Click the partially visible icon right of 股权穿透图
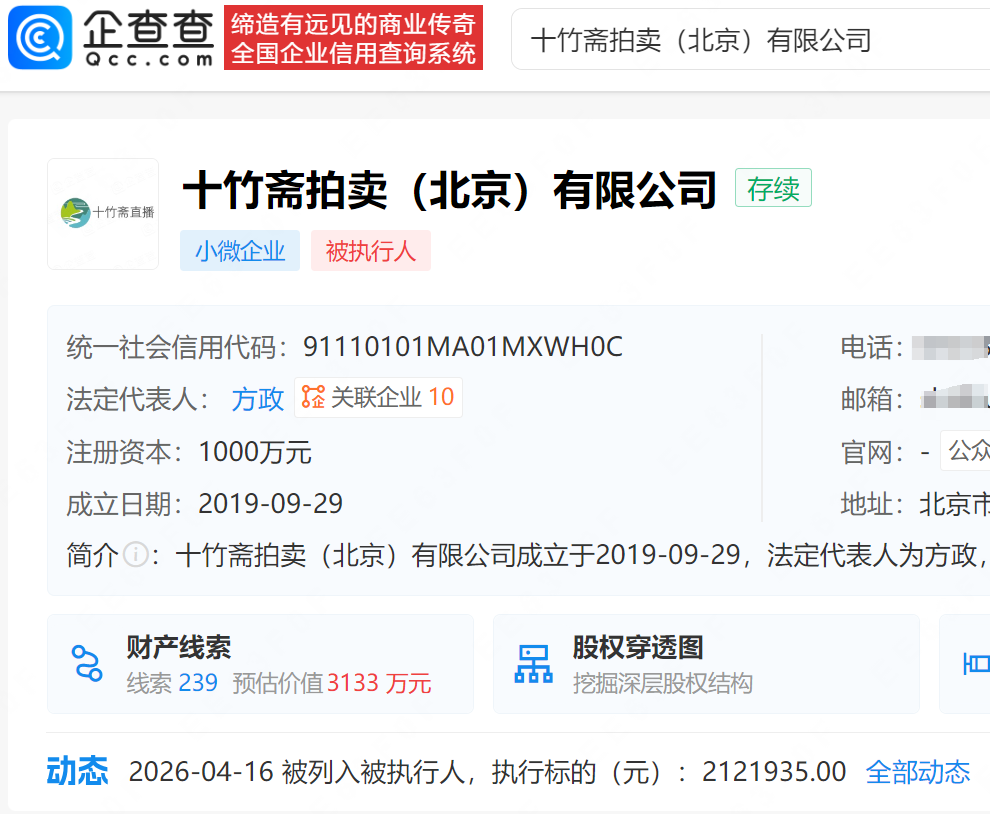 [x=975, y=664]
